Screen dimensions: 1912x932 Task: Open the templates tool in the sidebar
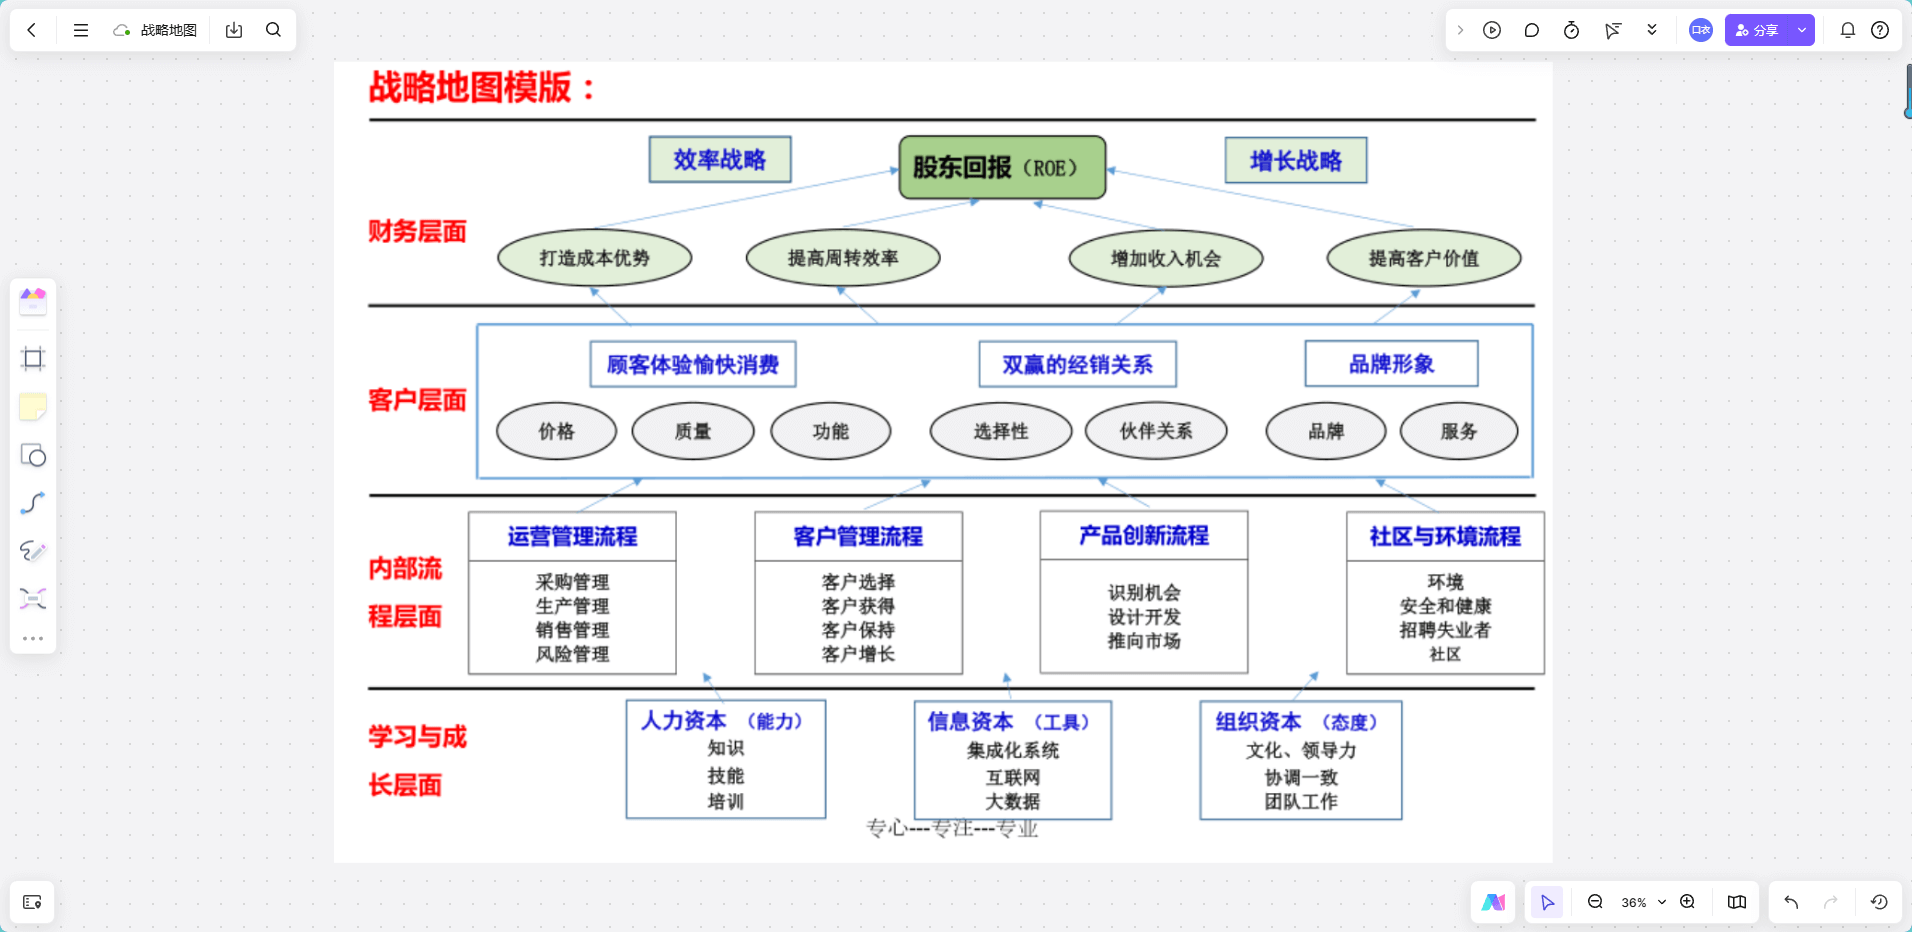[33, 301]
